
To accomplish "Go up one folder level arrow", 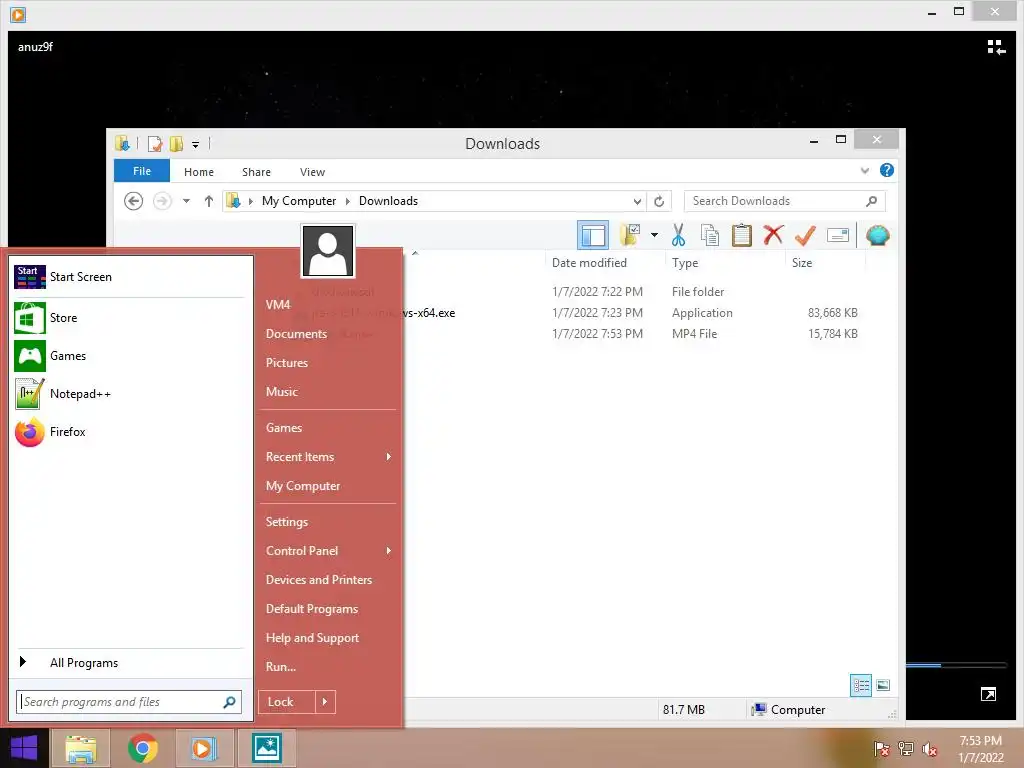I will click(x=209, y=201).
